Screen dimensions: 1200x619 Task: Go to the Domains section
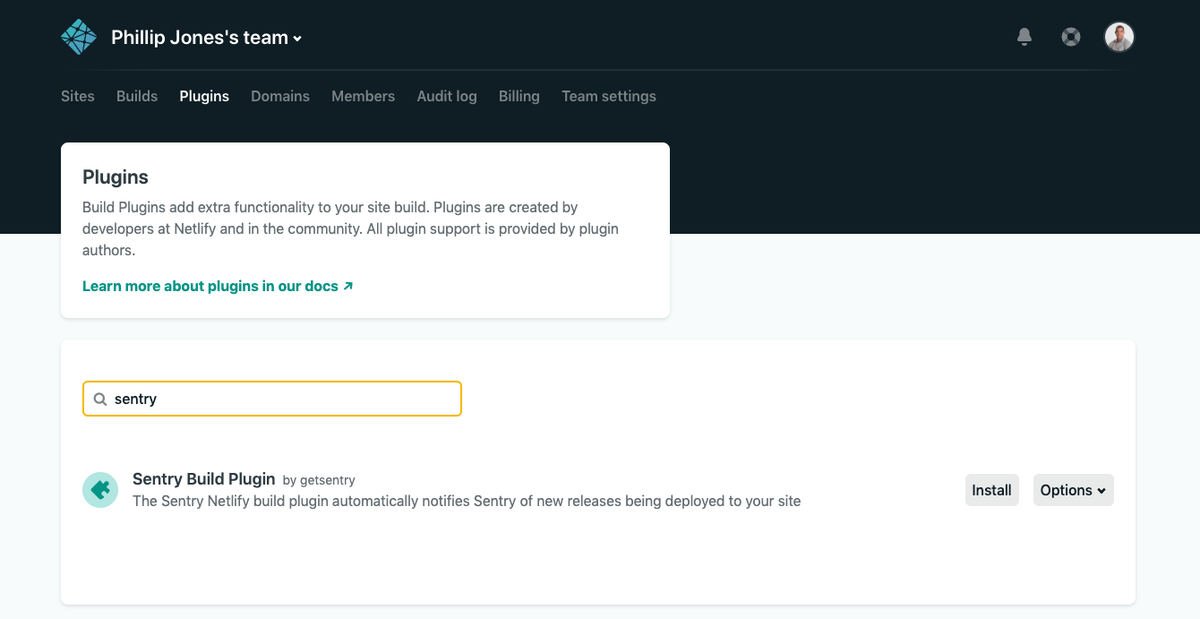click(280, 96)
